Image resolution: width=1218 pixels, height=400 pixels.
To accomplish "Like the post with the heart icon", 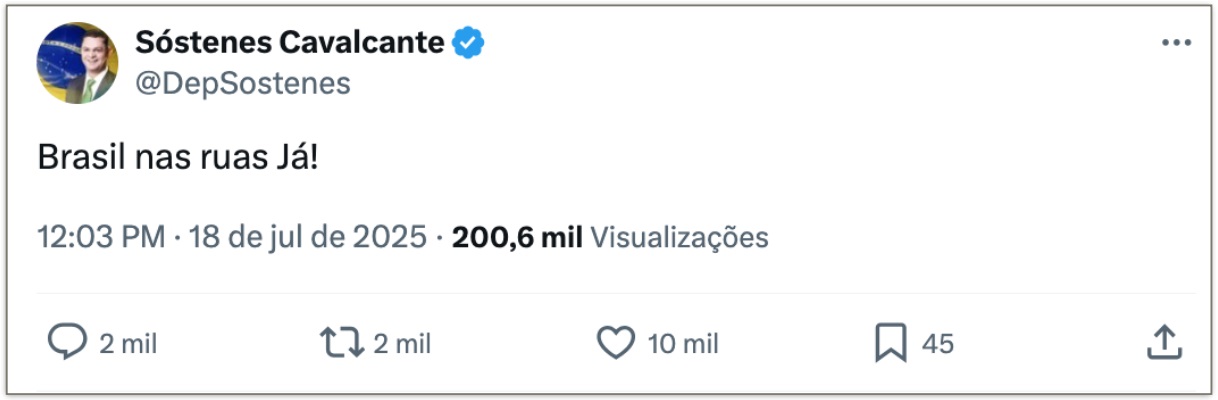I will click(x=616, y=344).
